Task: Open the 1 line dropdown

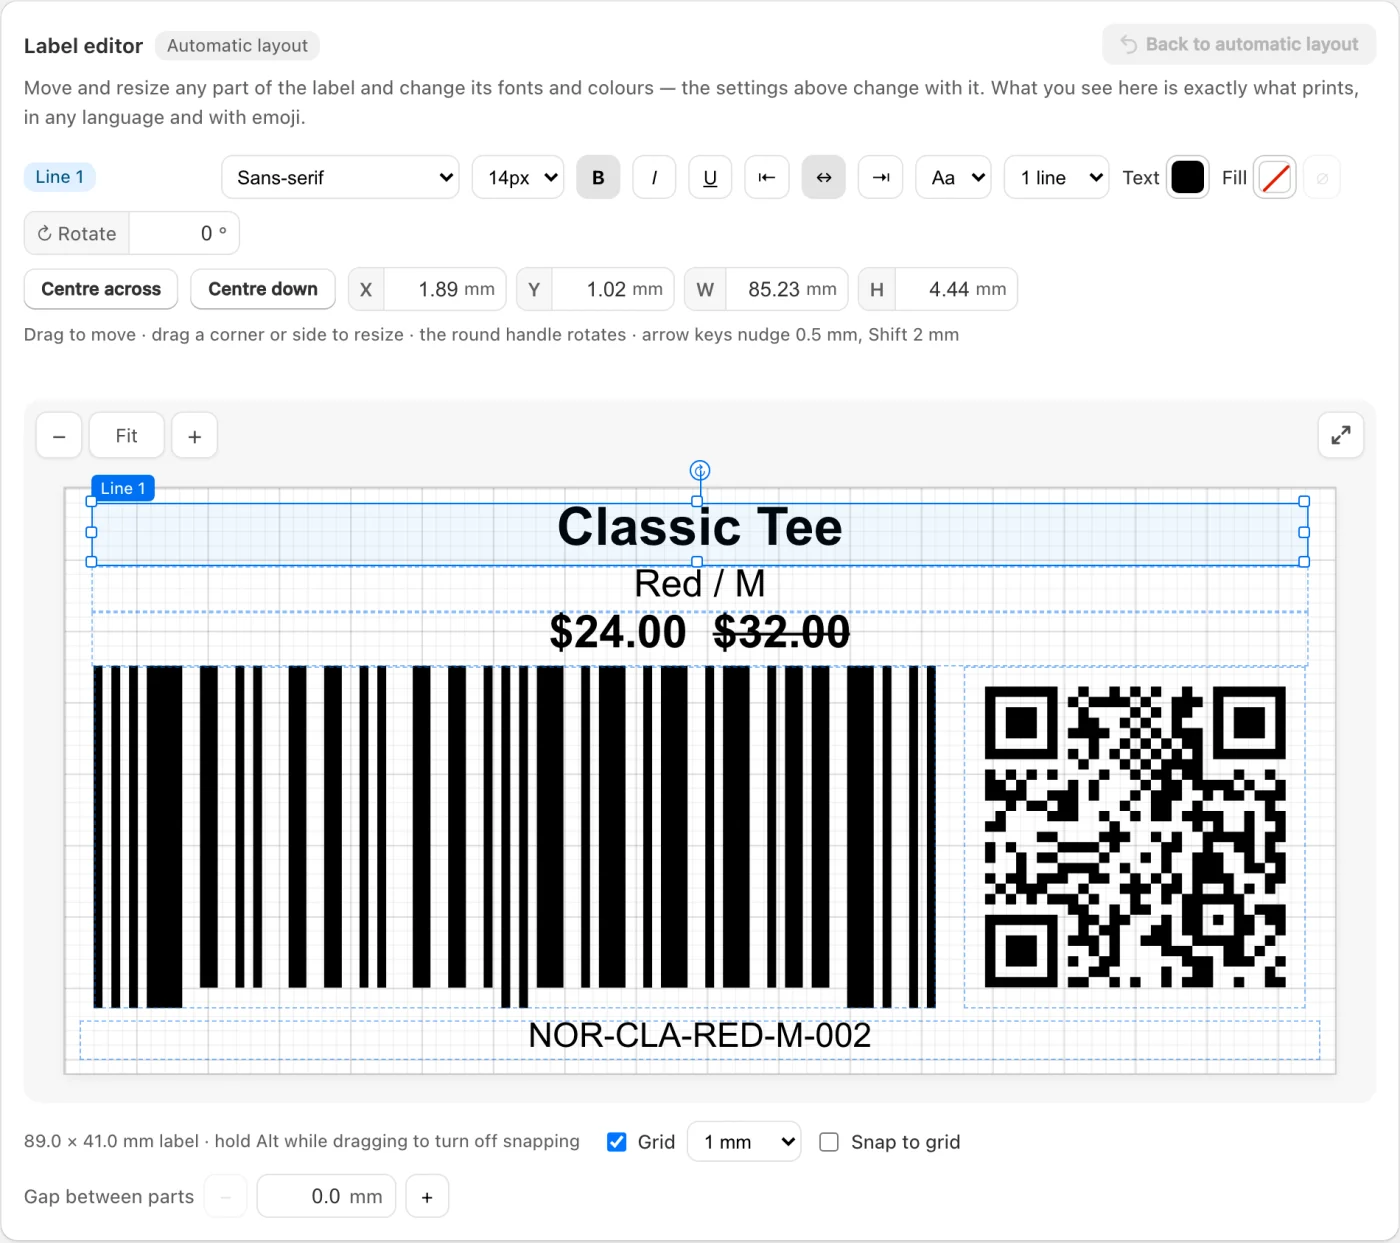Action: pyautogui.click(x=1057, y=178)
